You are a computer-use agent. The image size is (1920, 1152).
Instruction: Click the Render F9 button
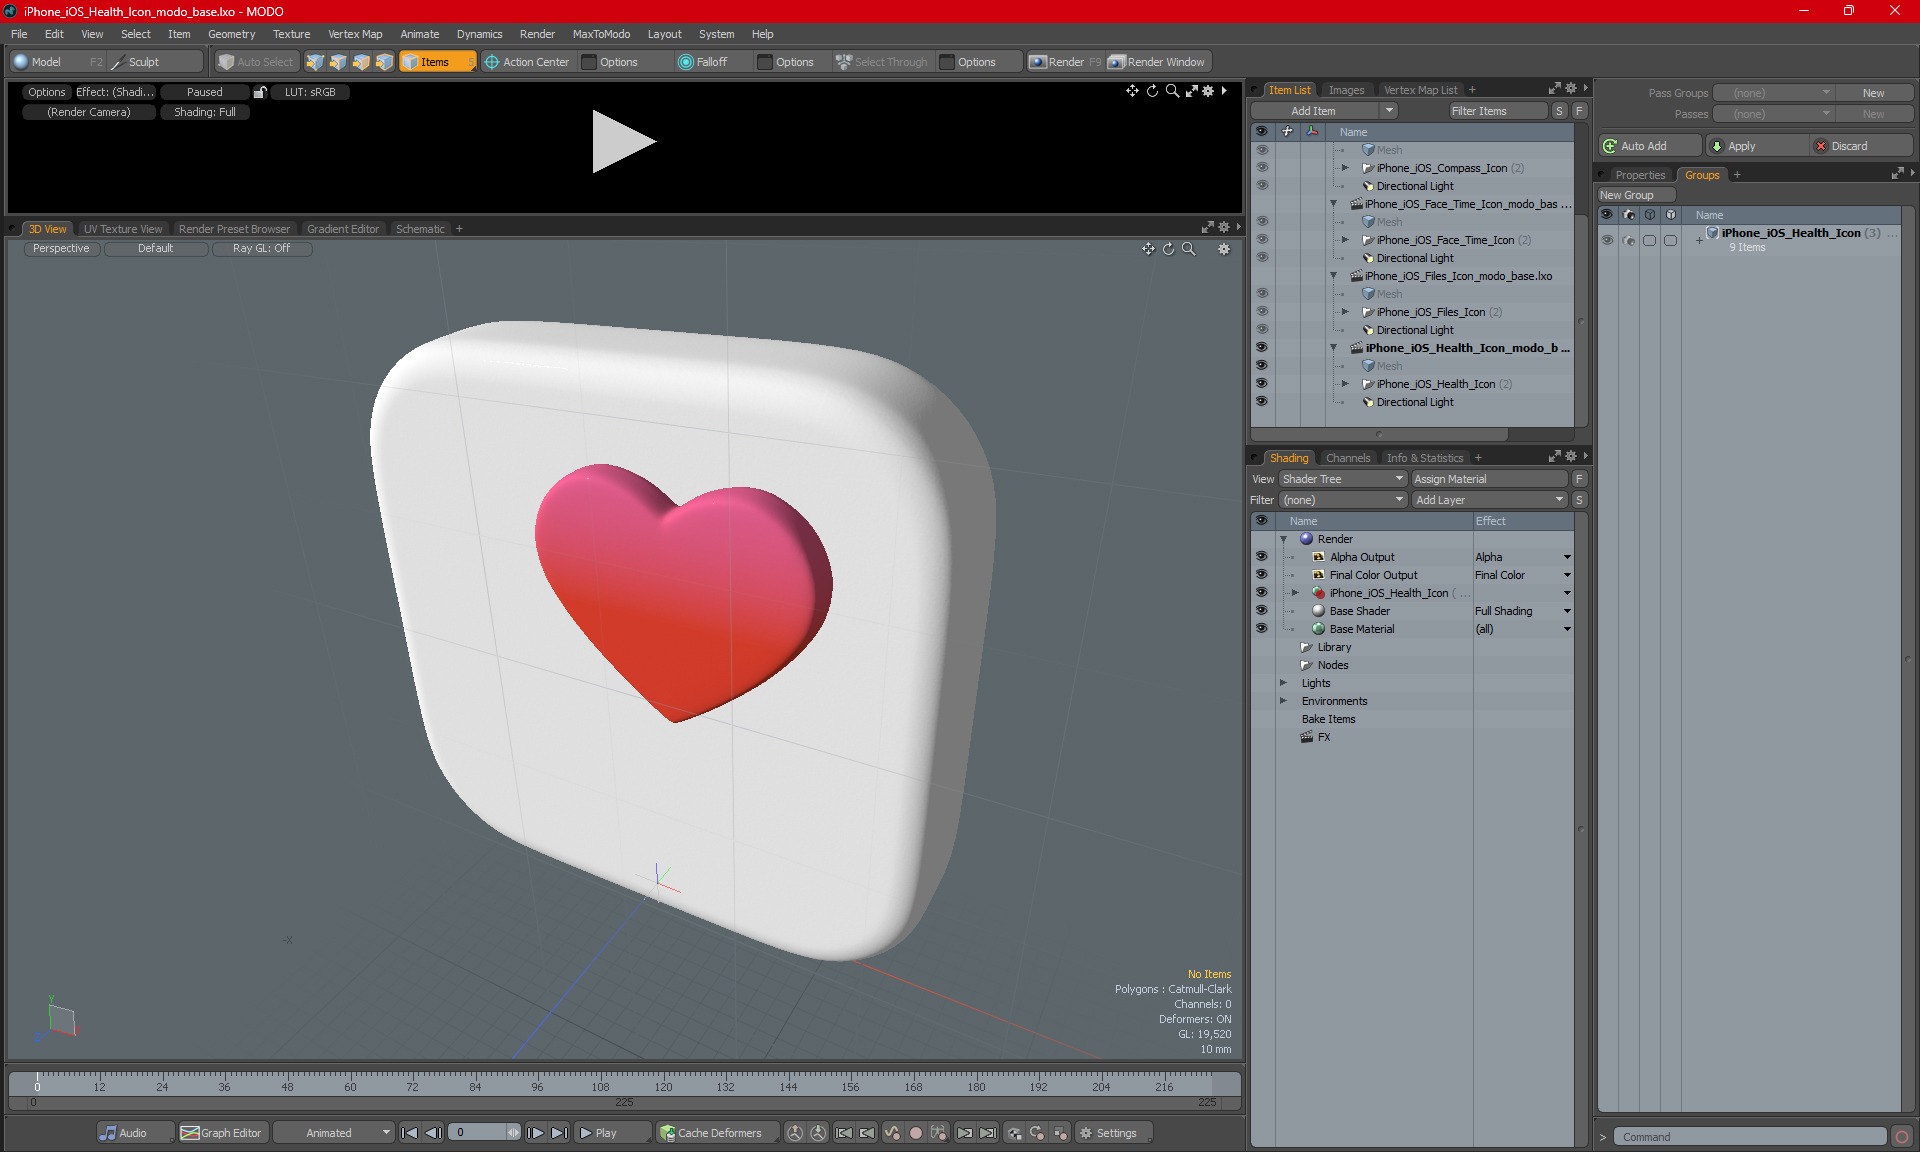coord(1065,62)
